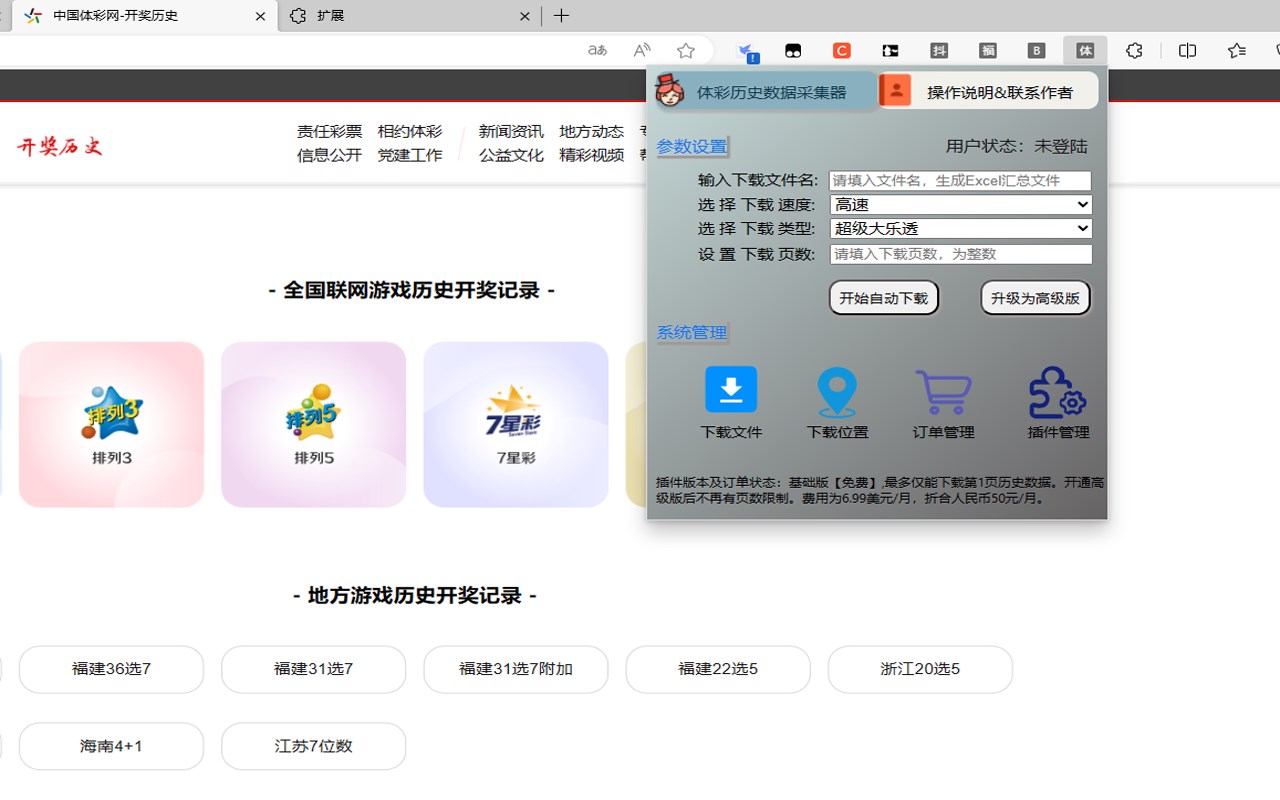Focus the 设置下载页数 input field

961,254
